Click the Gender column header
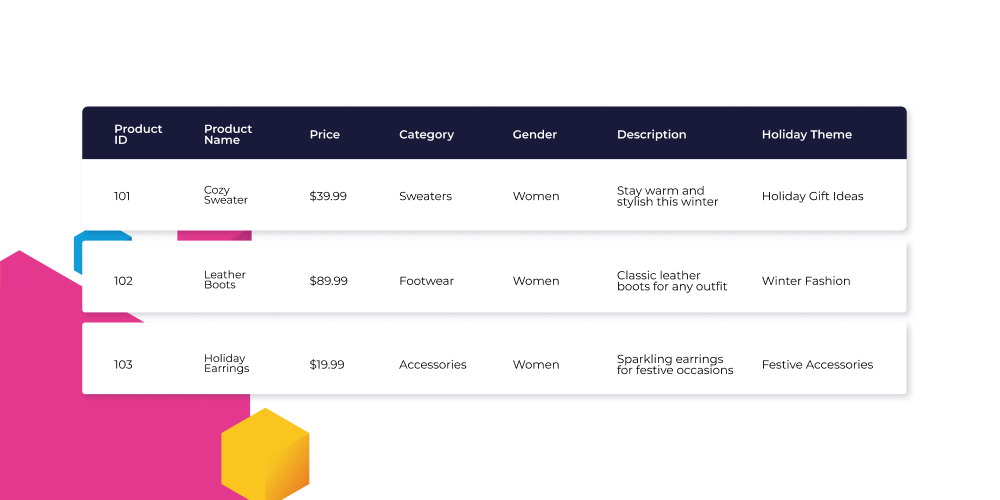1000x500 pixels. (x=534, y=135)
